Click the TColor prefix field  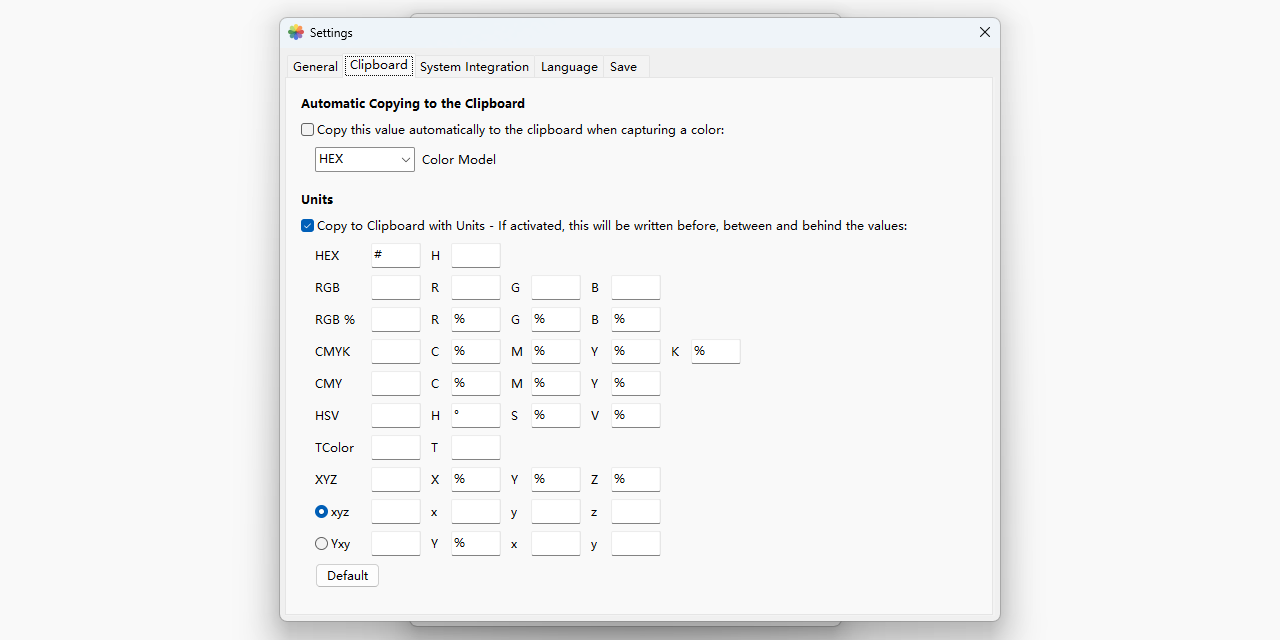click(396, 448)
